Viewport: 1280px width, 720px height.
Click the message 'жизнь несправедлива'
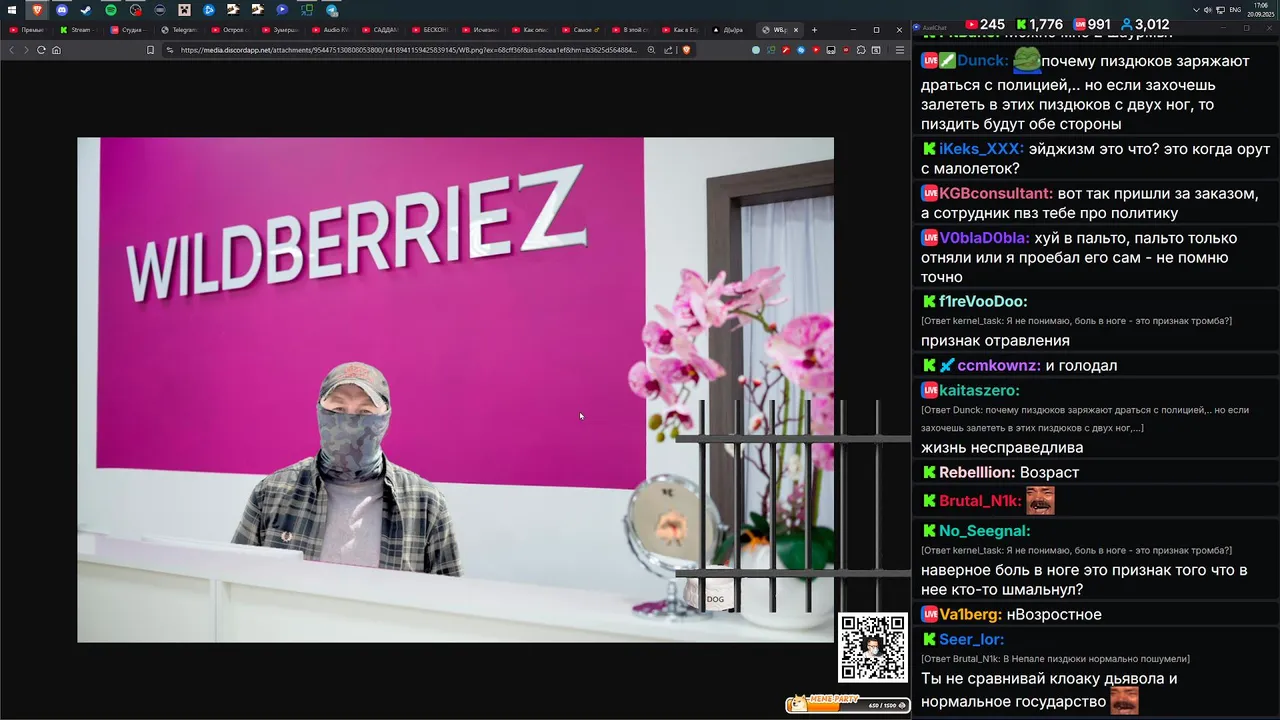1002,448
